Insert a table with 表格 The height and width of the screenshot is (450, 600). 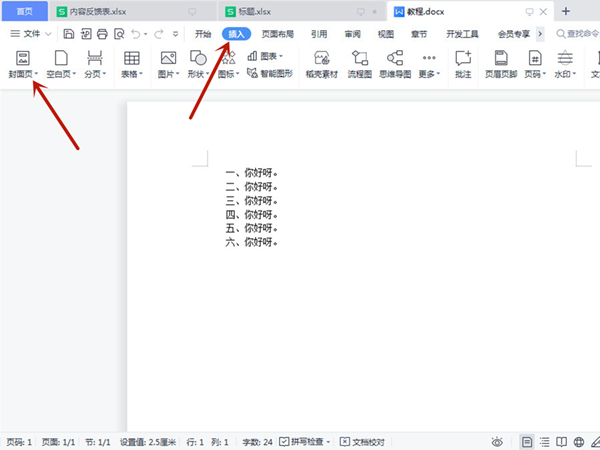(132, 64)
